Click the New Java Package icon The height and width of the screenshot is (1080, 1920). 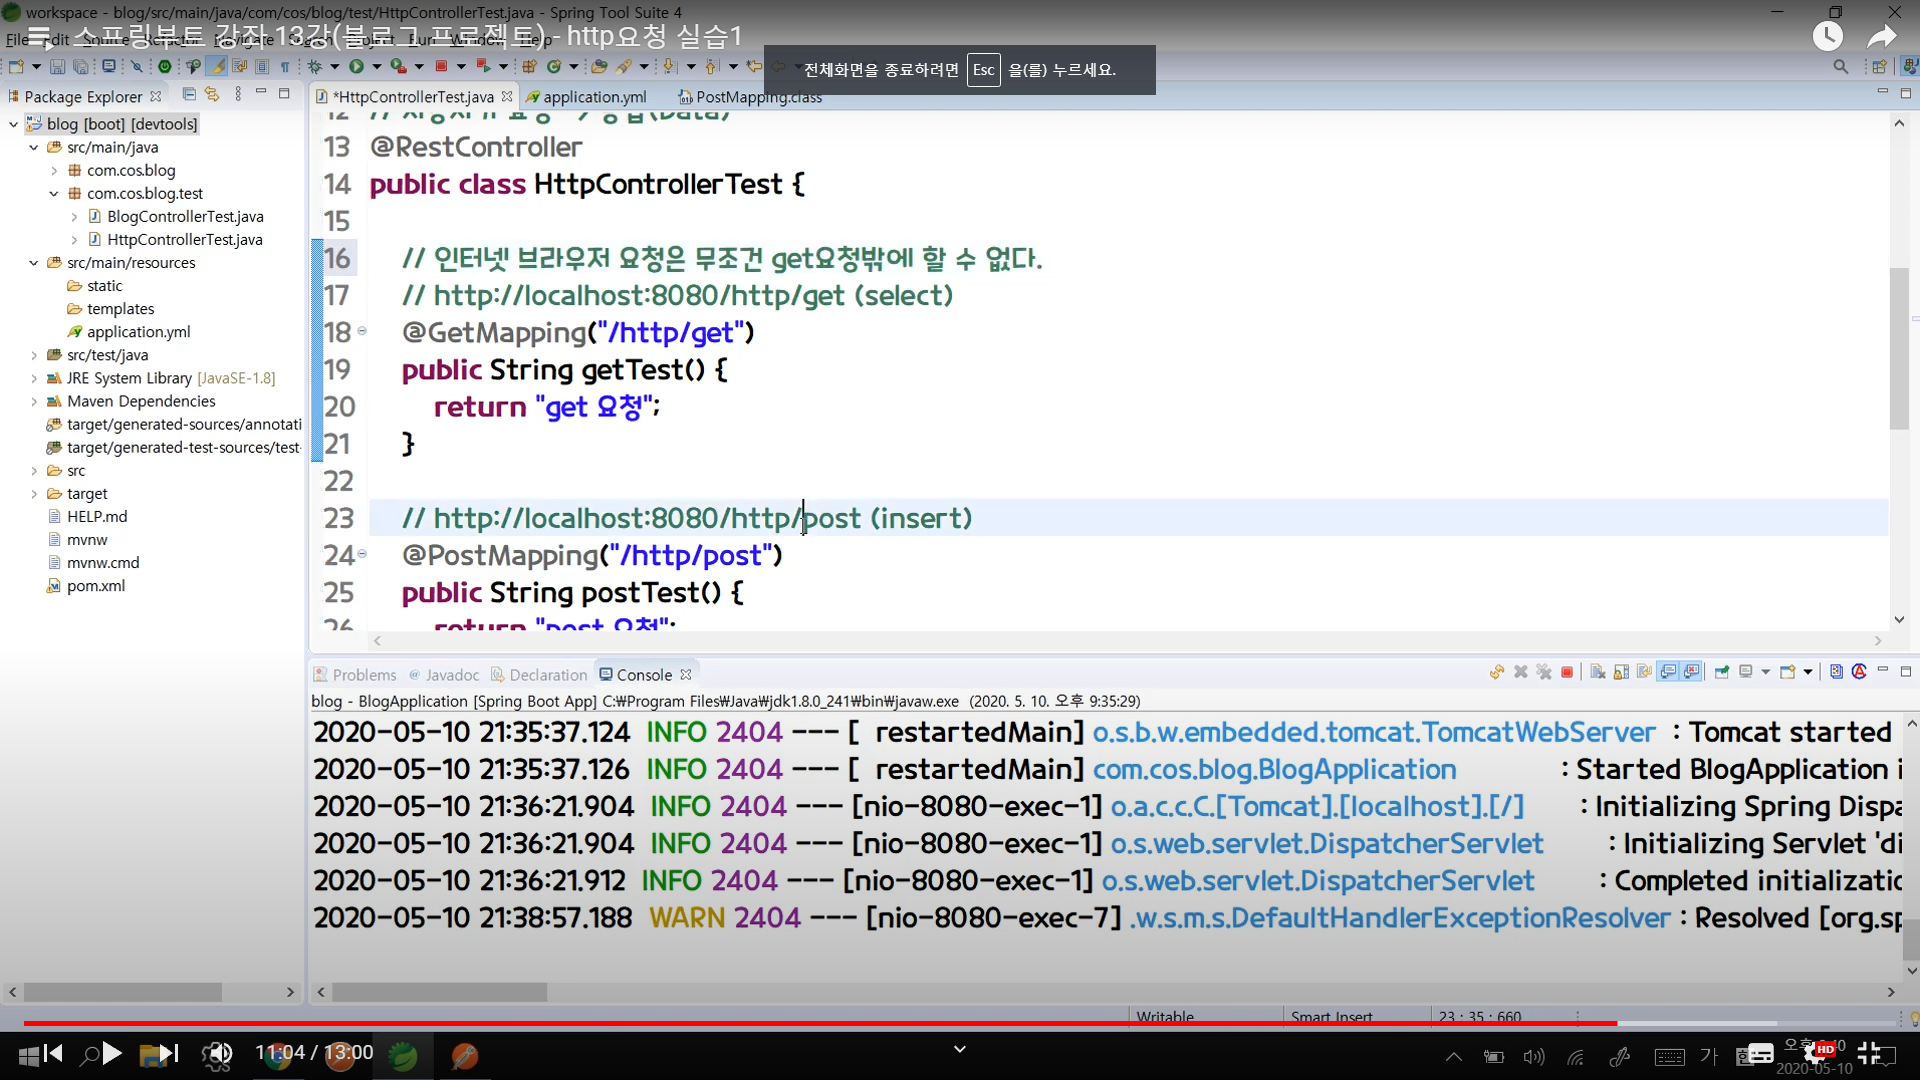click(529, 67)
